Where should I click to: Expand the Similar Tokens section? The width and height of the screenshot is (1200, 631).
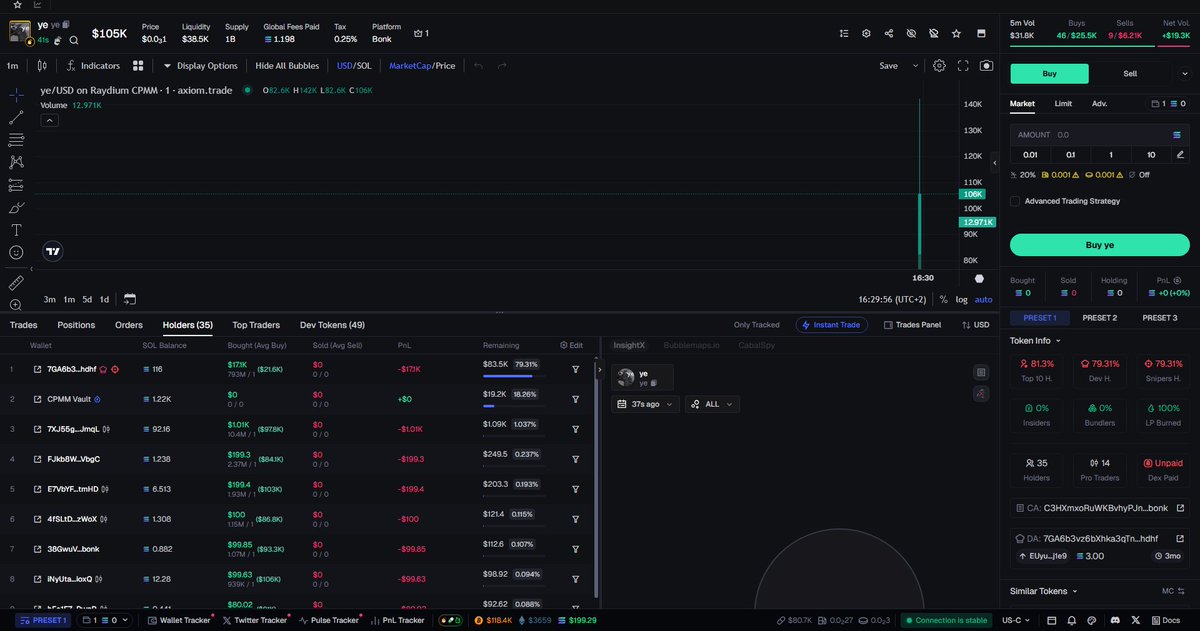(x=1044, y=591)
